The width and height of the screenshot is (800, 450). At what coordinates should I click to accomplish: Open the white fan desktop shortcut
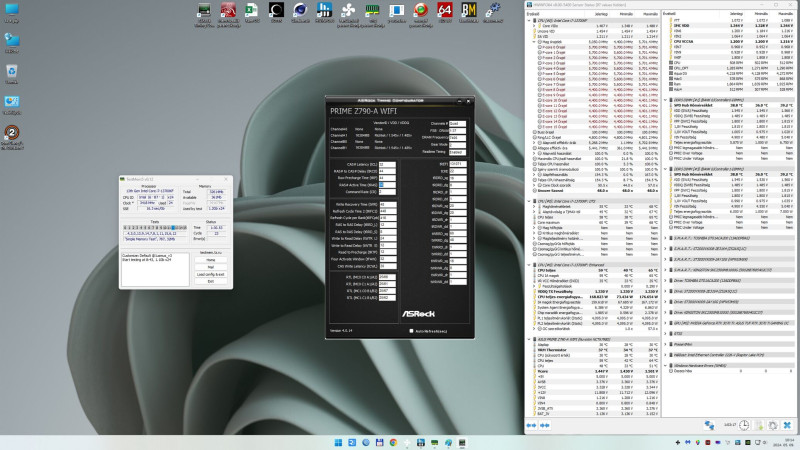[x=348, y=10]
